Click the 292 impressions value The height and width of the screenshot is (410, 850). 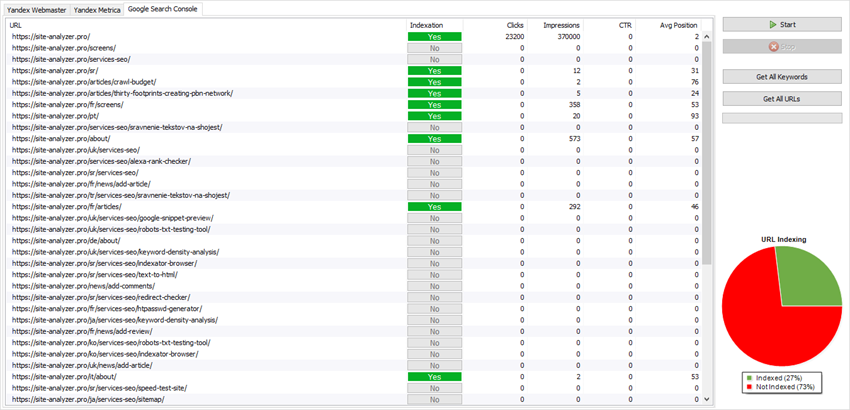575,207
